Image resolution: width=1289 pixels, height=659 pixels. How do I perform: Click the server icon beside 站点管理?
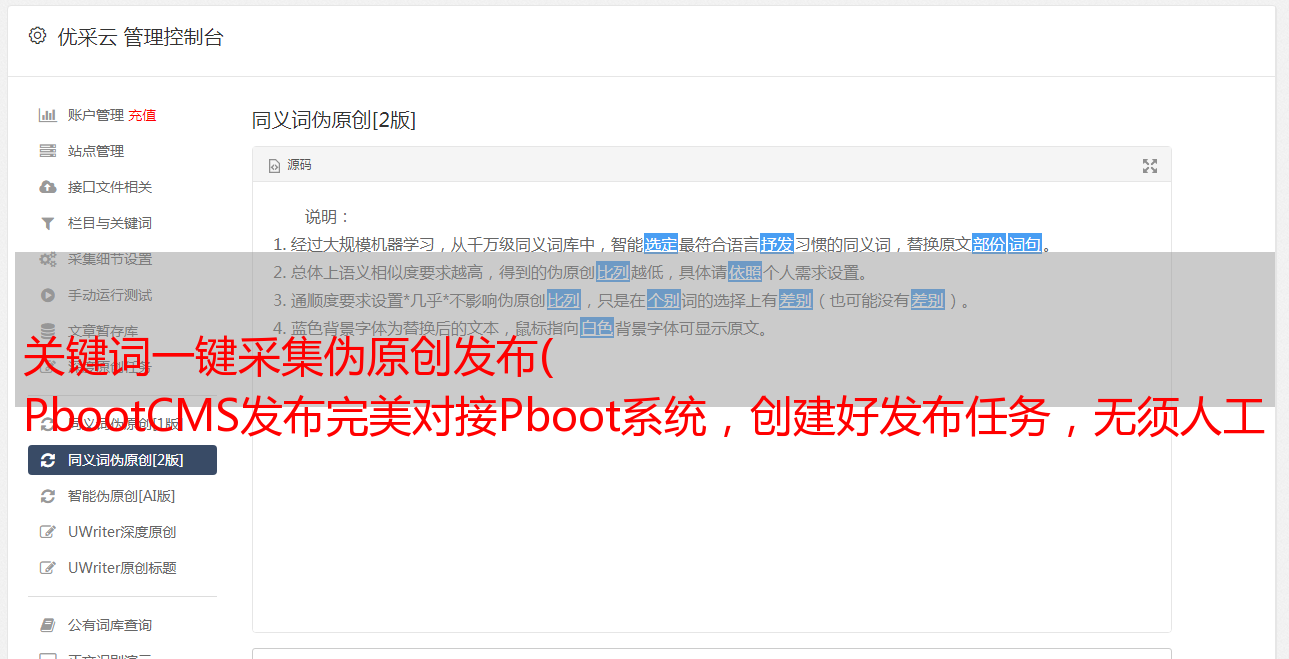47,151
